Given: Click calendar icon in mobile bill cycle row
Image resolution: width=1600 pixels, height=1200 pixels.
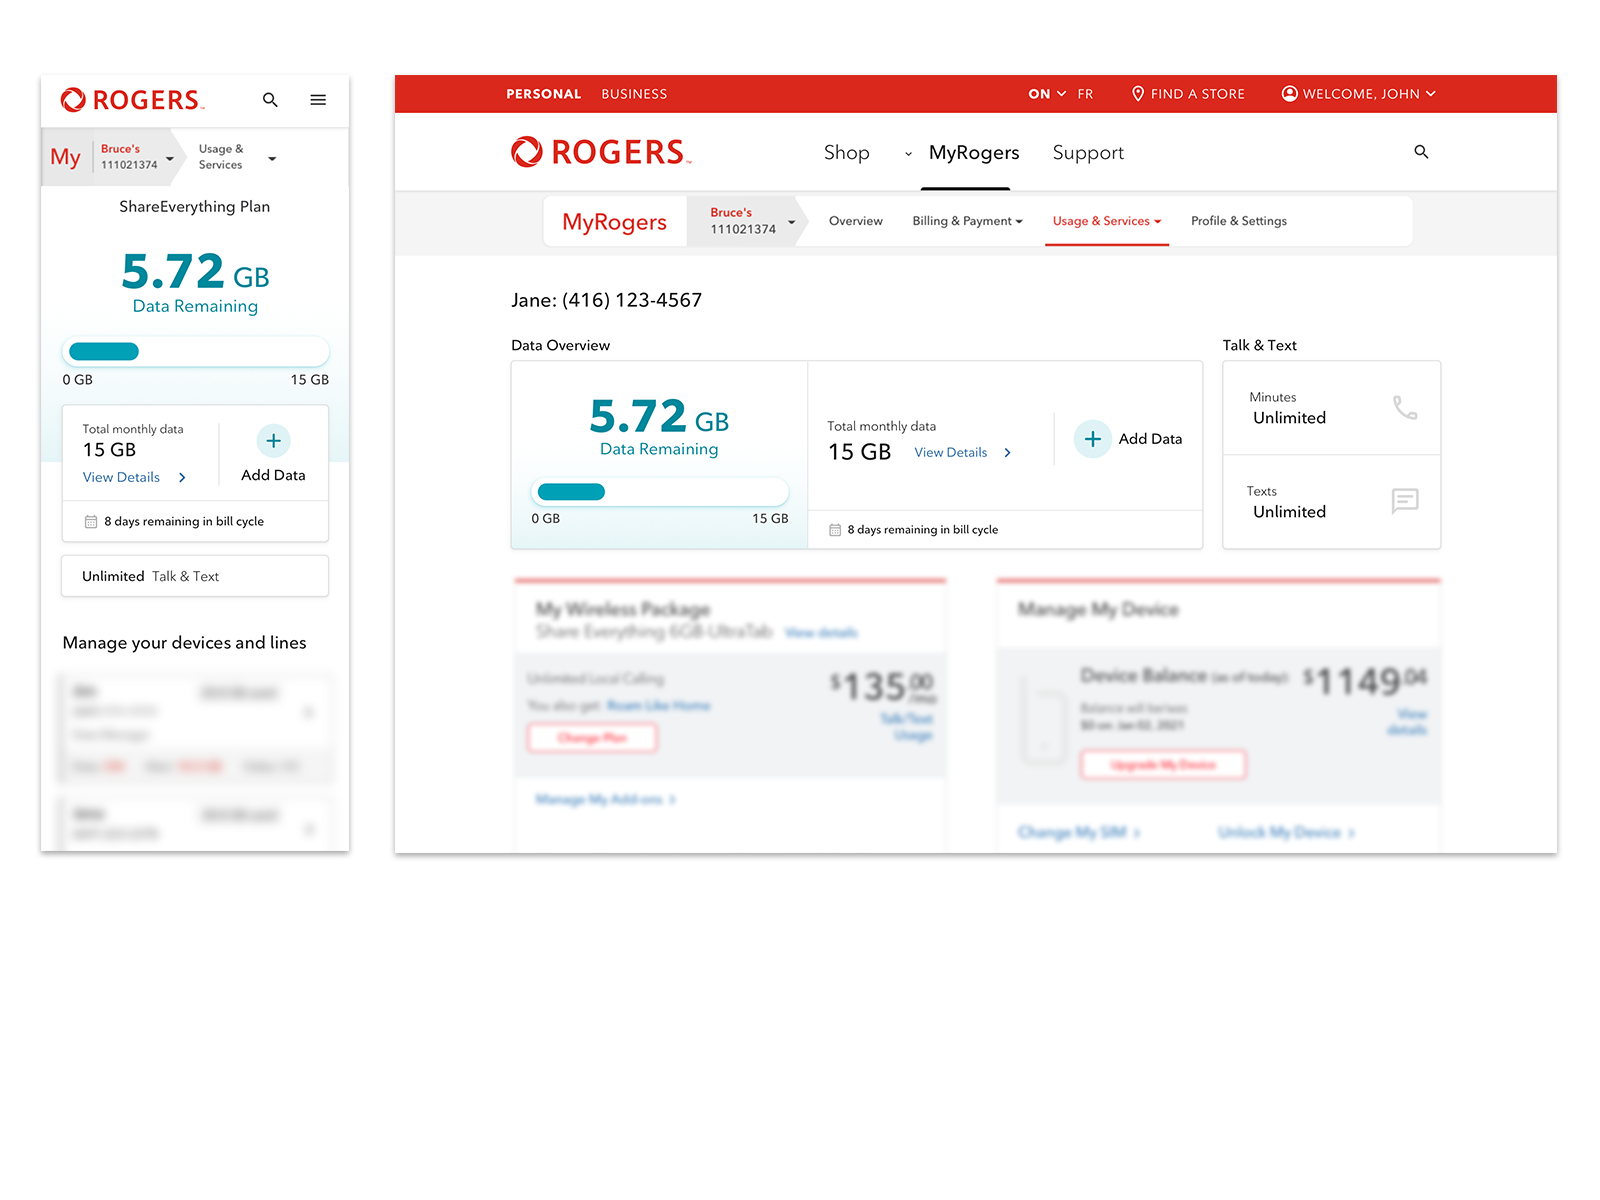Looking at the screenshot, I should tap(91, 522).
